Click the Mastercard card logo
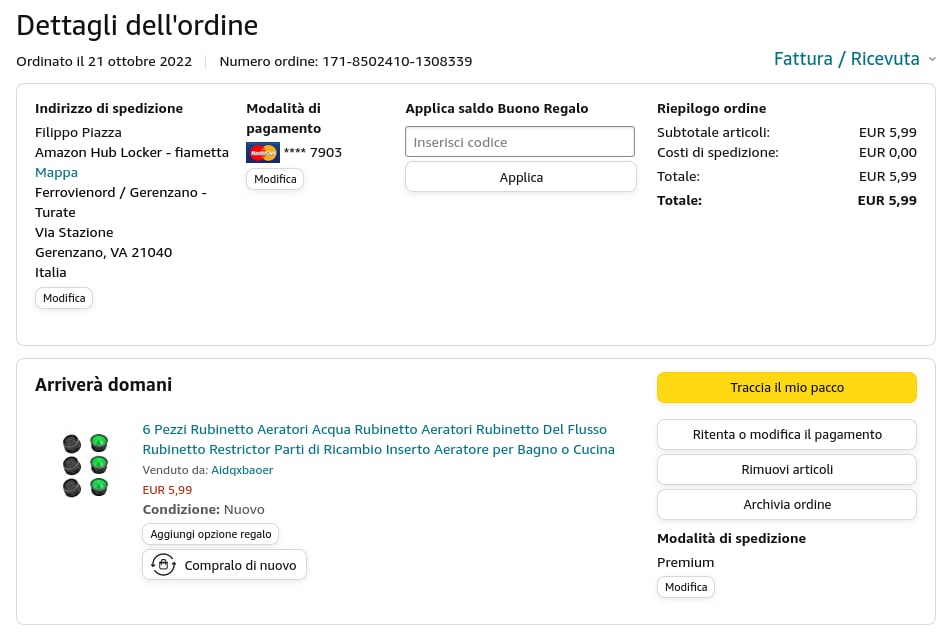The height and width of the screenshot is (634, 948). tap(263, 153)
